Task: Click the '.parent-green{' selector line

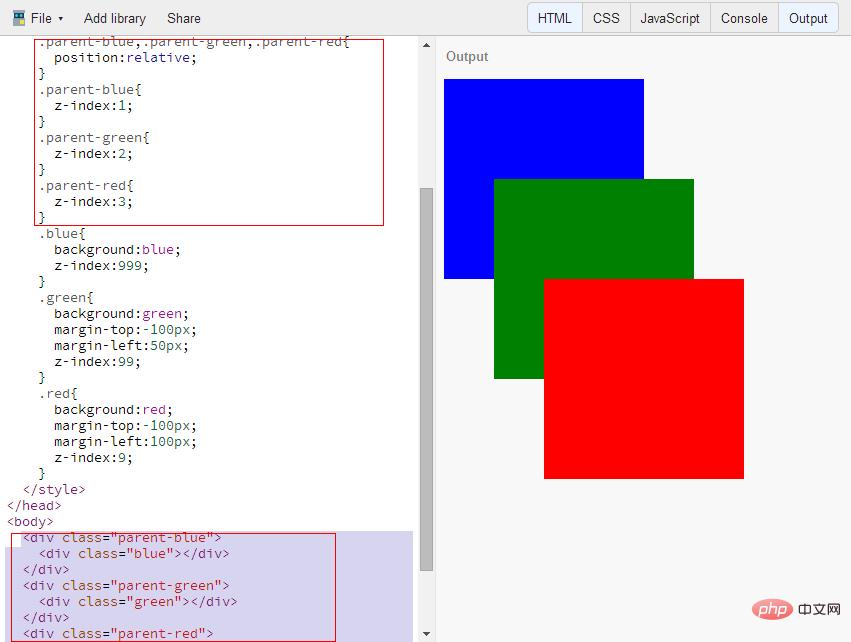Action: (93, 137)
